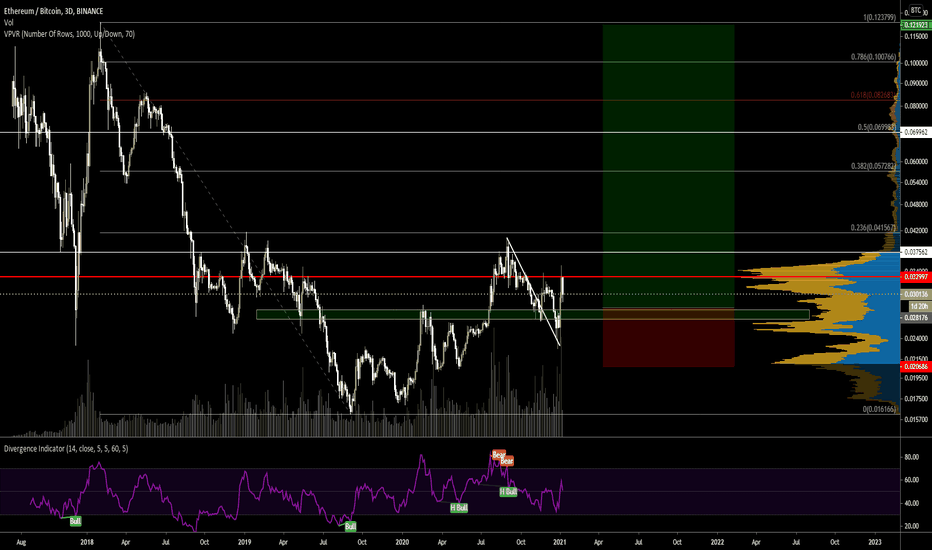
Task: Click 0.054000 on the price axis
Action: click(x=917, y=182)
